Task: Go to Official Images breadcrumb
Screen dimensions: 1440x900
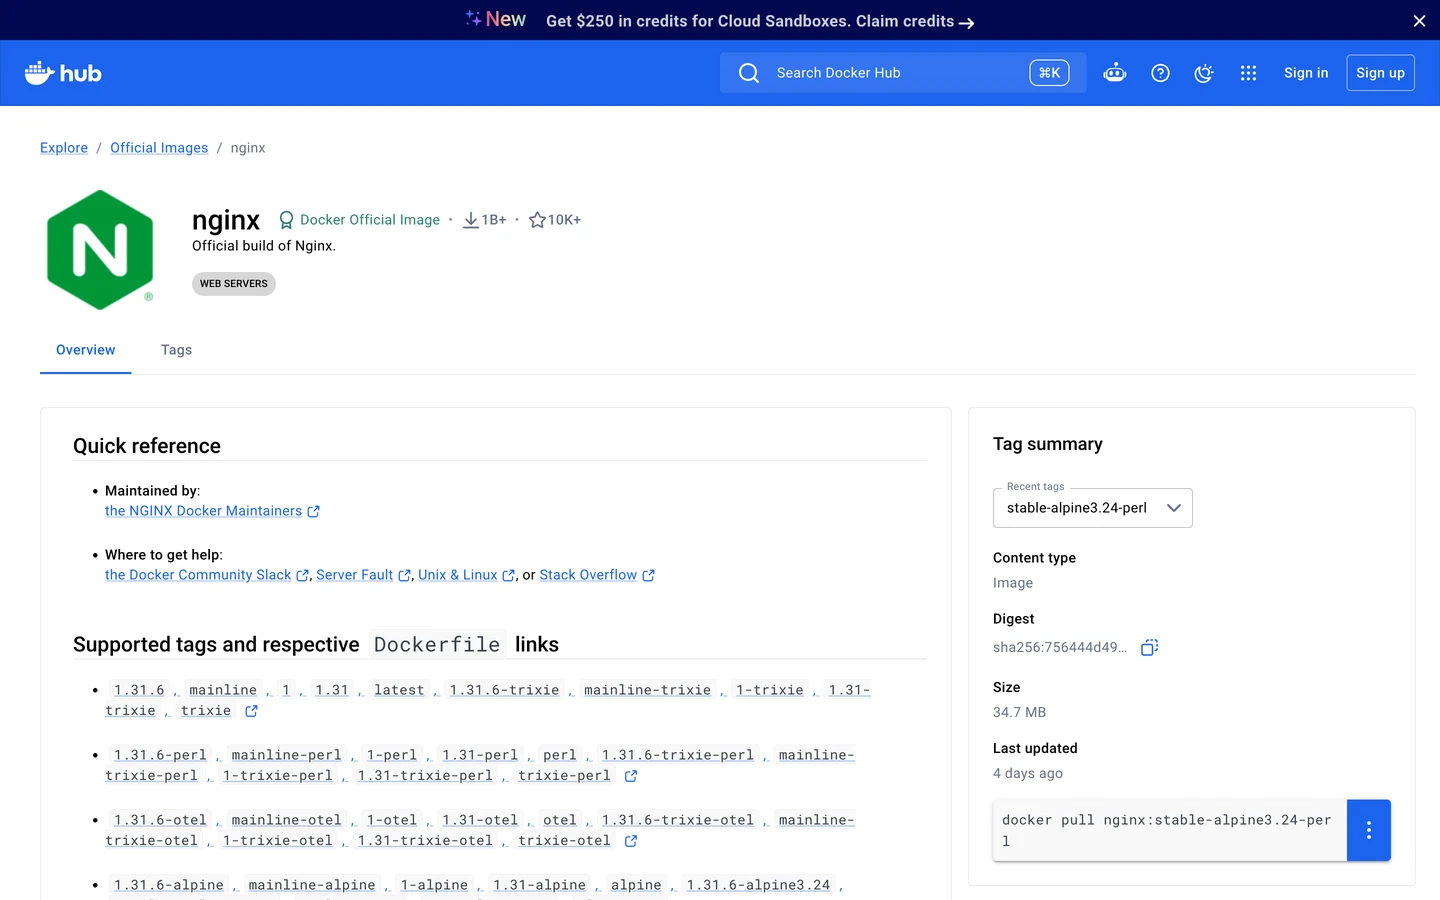Action: tap(159, 148)
